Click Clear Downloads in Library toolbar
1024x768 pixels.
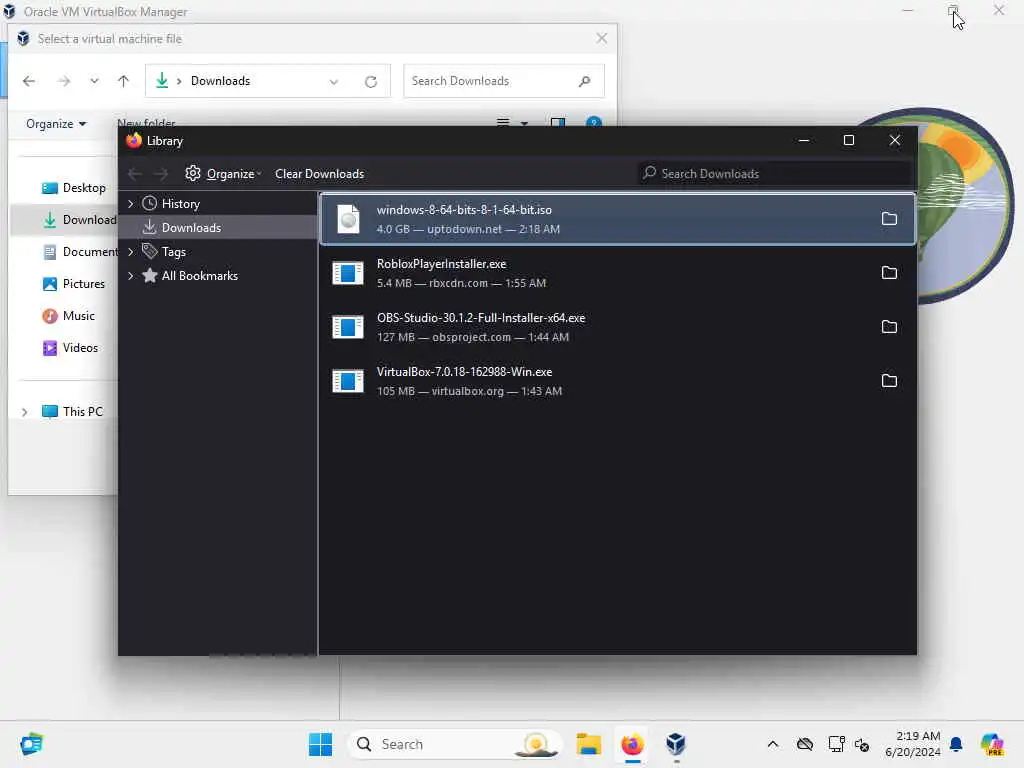(319, 174)
